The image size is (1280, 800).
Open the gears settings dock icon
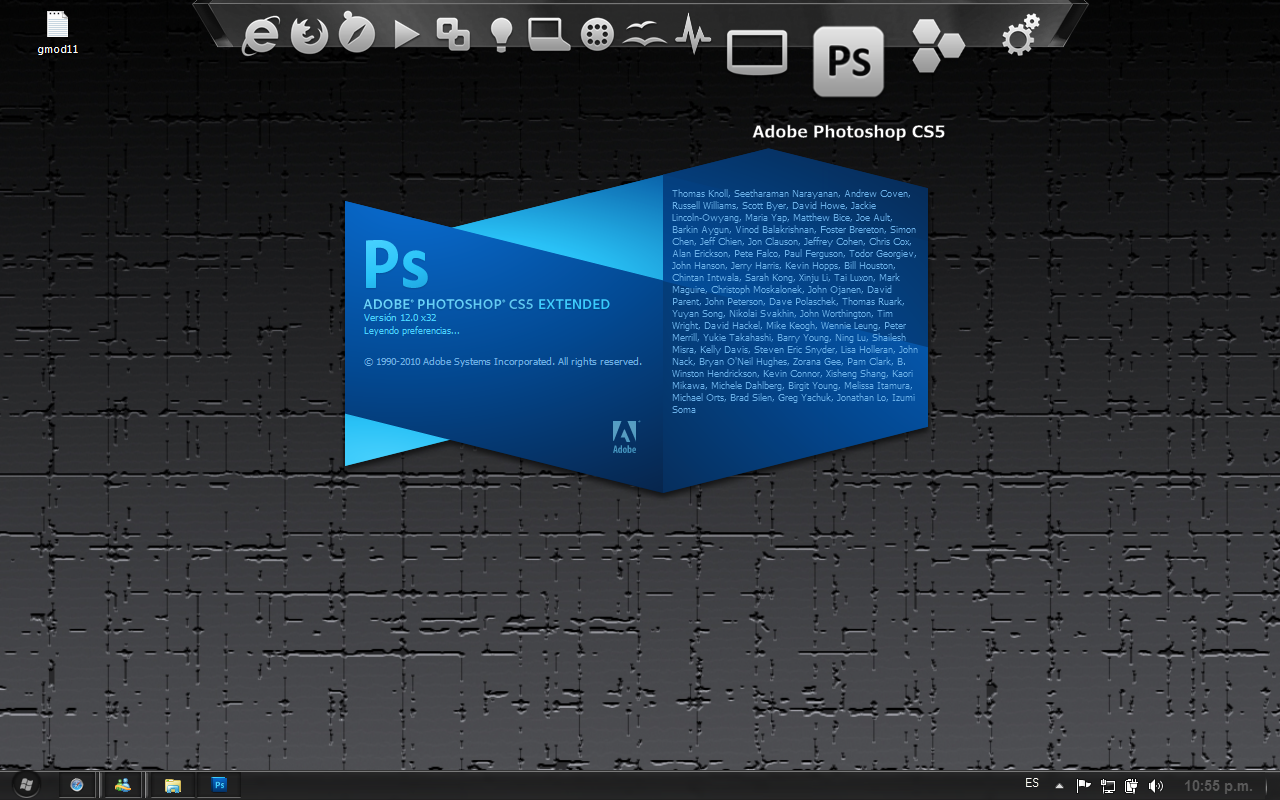(1020, 34)
